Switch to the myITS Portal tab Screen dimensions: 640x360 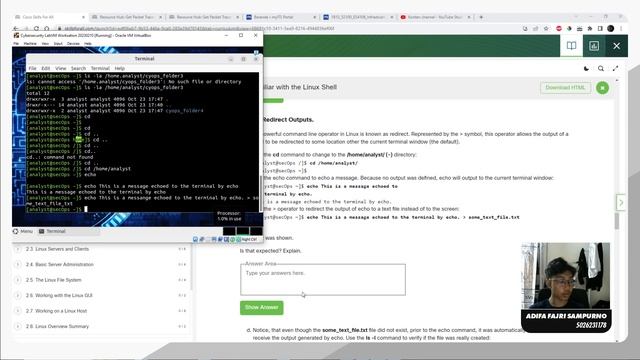281,17
